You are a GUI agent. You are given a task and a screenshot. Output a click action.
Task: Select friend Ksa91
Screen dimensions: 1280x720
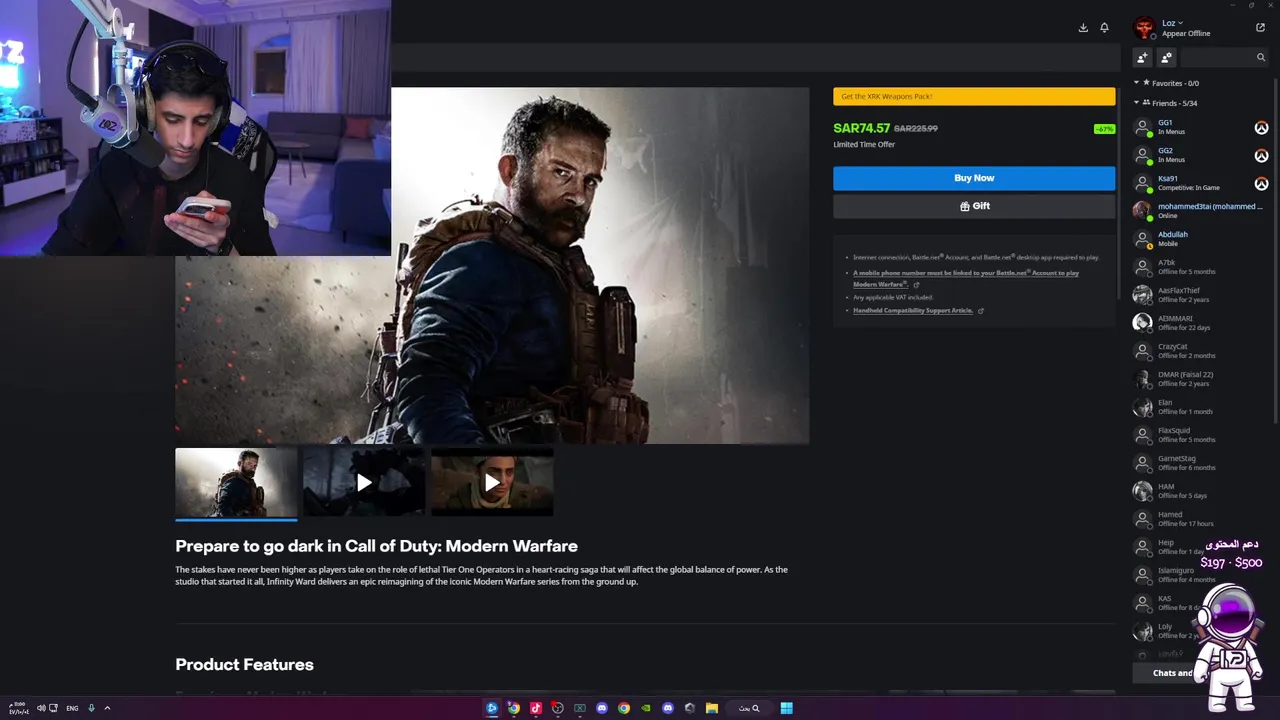(1200, 183)
